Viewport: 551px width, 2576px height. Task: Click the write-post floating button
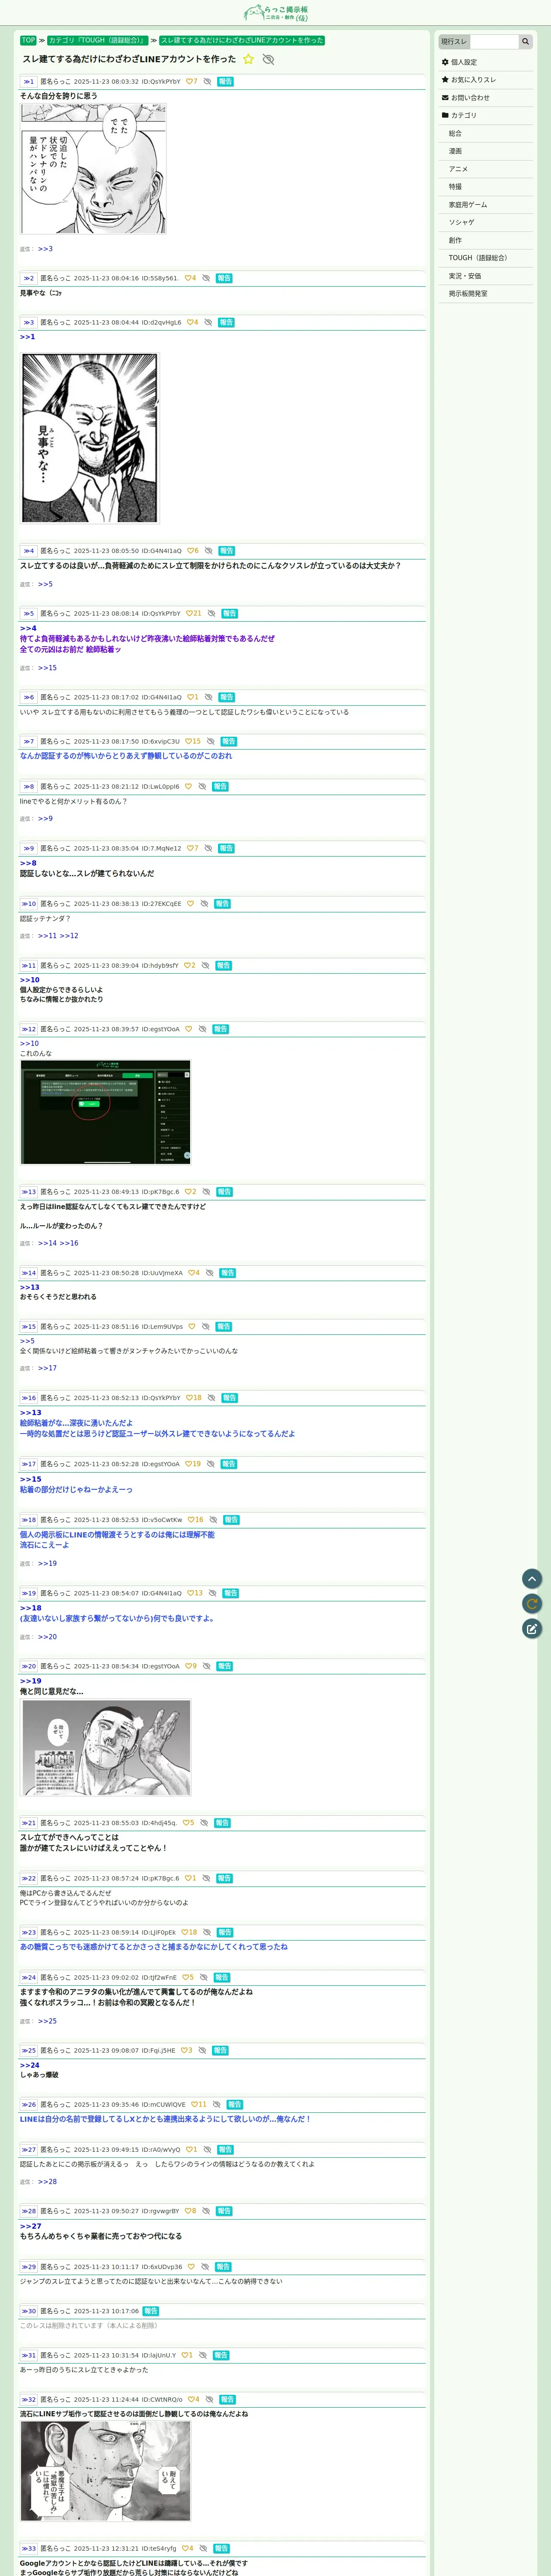[x=532, y=1628]
